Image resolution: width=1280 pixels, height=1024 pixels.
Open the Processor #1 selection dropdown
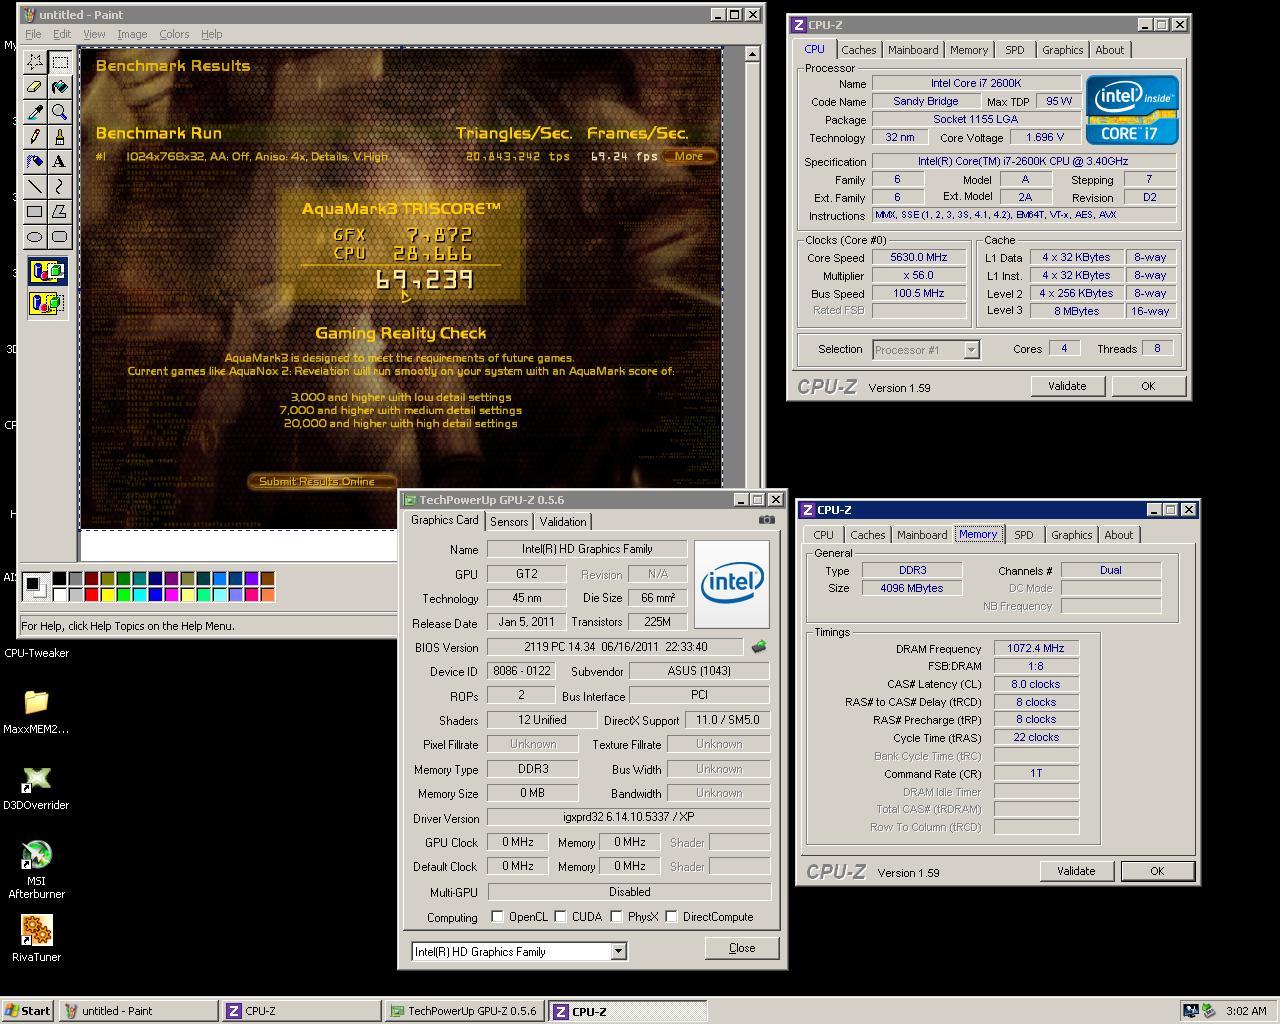[971, 350]
